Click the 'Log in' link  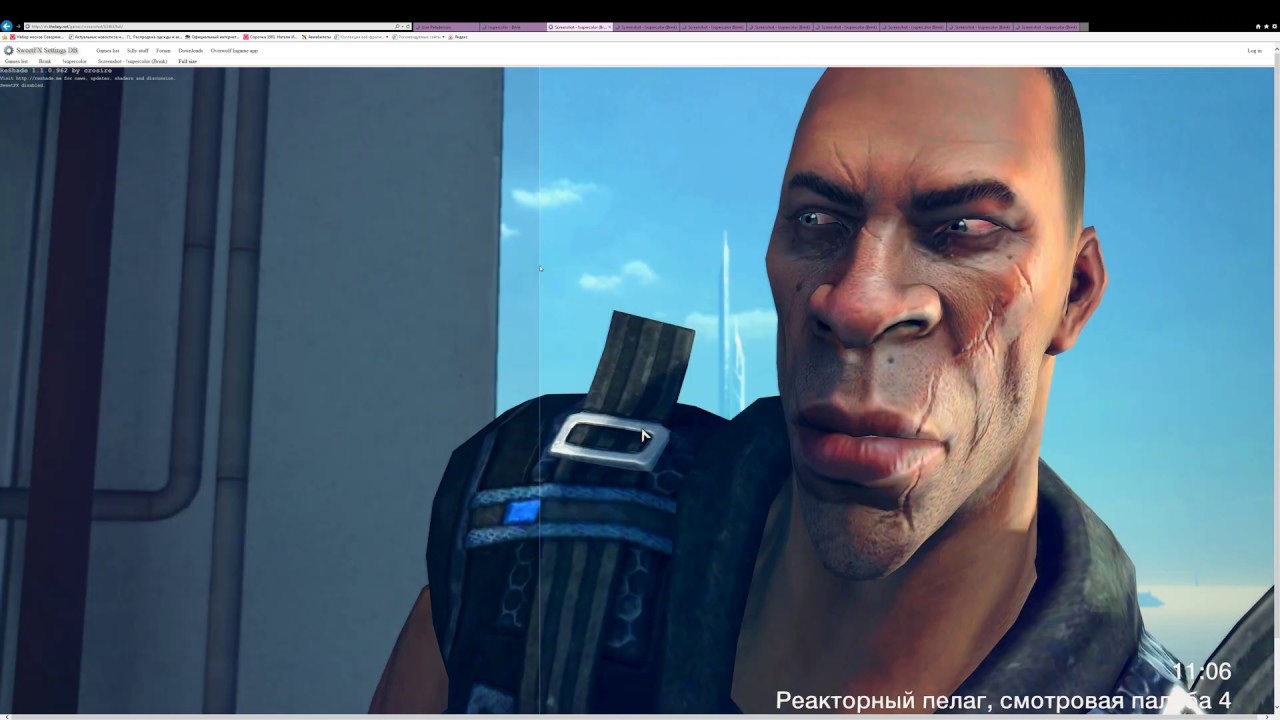click(1254, 50)
